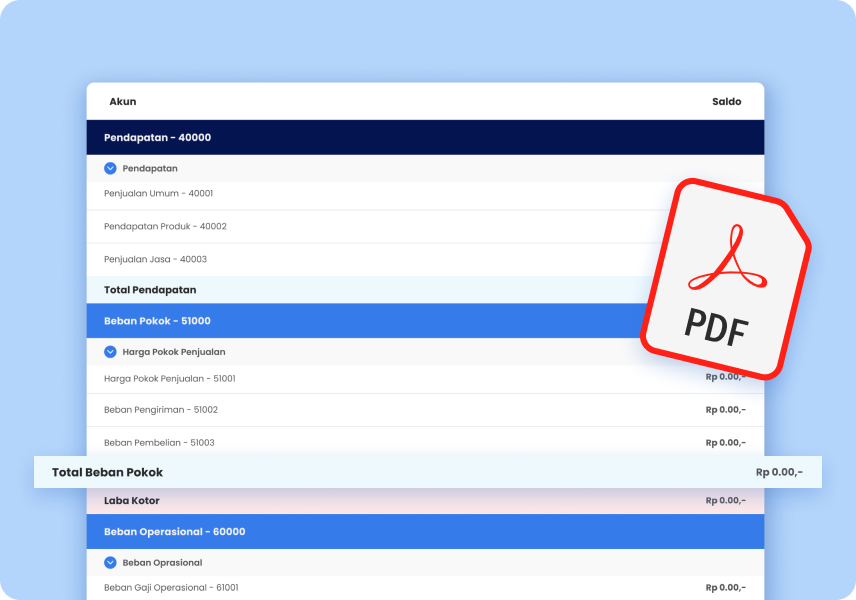Collapse the Beban Oprasional chevron
Viewport: 856px width, 600px height.
coord(110,562)
